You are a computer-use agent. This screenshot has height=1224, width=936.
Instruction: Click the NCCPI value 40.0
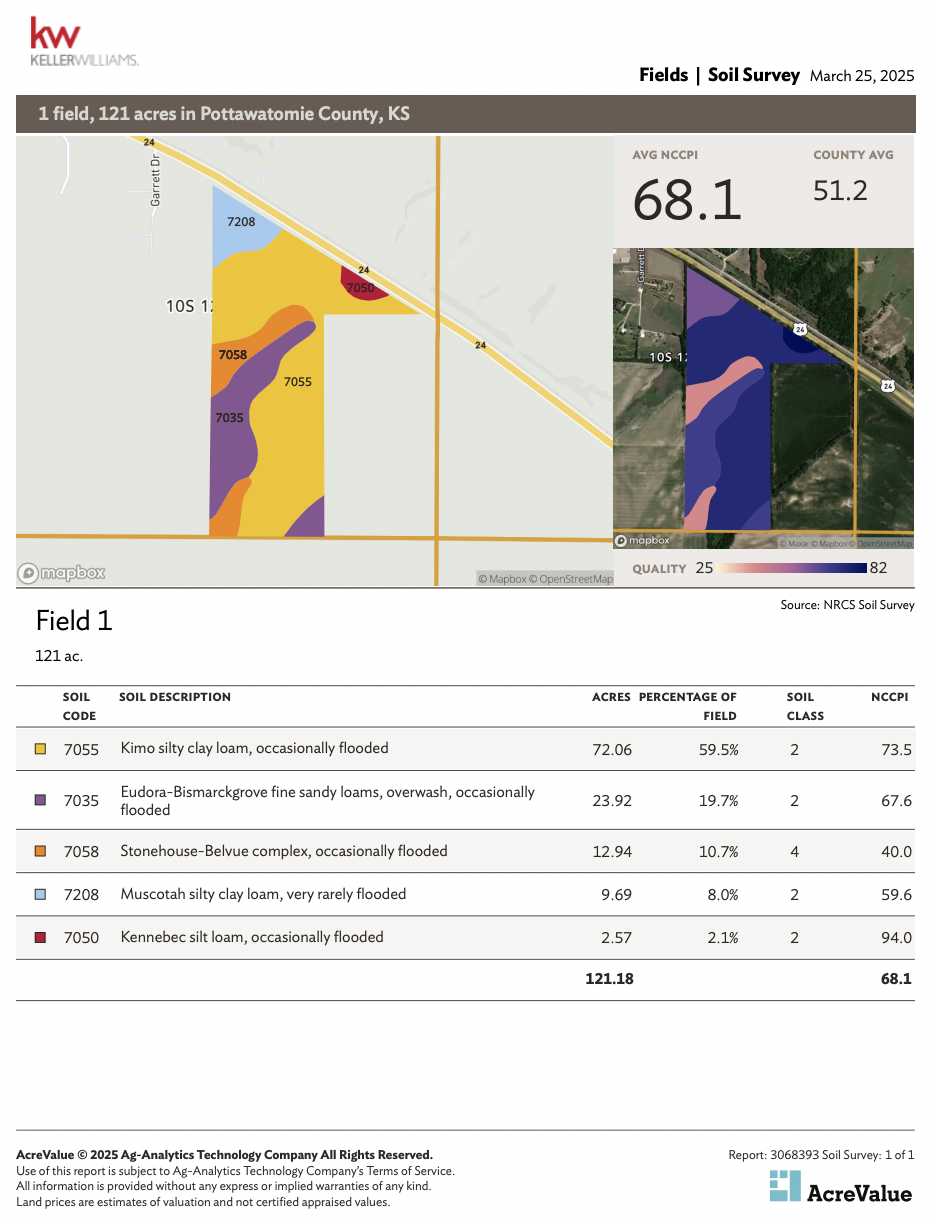pos(896,852)
